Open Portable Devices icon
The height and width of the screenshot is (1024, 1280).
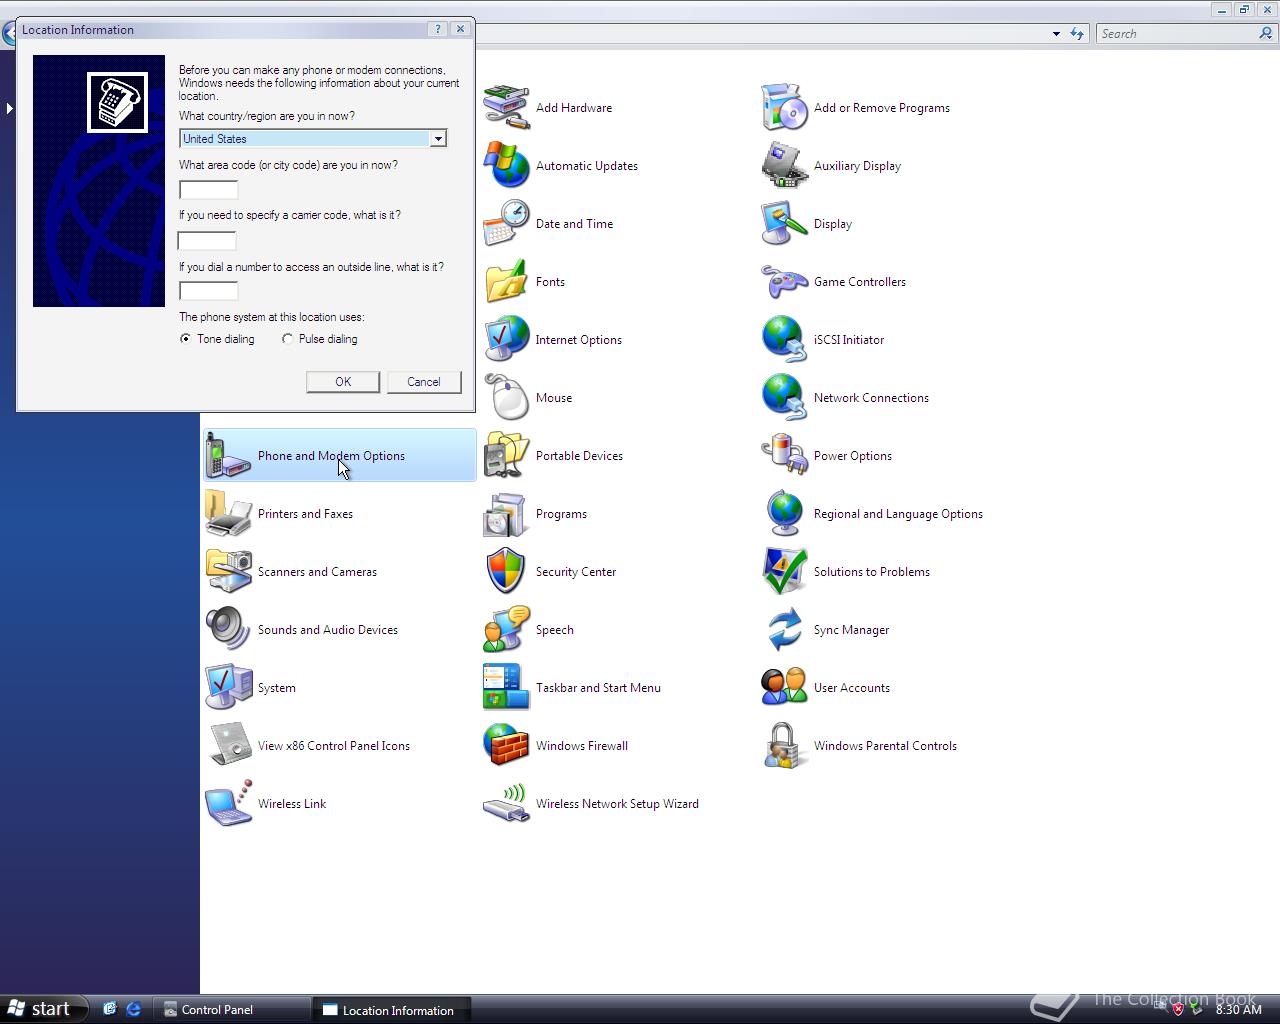pyautogui.click(x=506, y=456)
